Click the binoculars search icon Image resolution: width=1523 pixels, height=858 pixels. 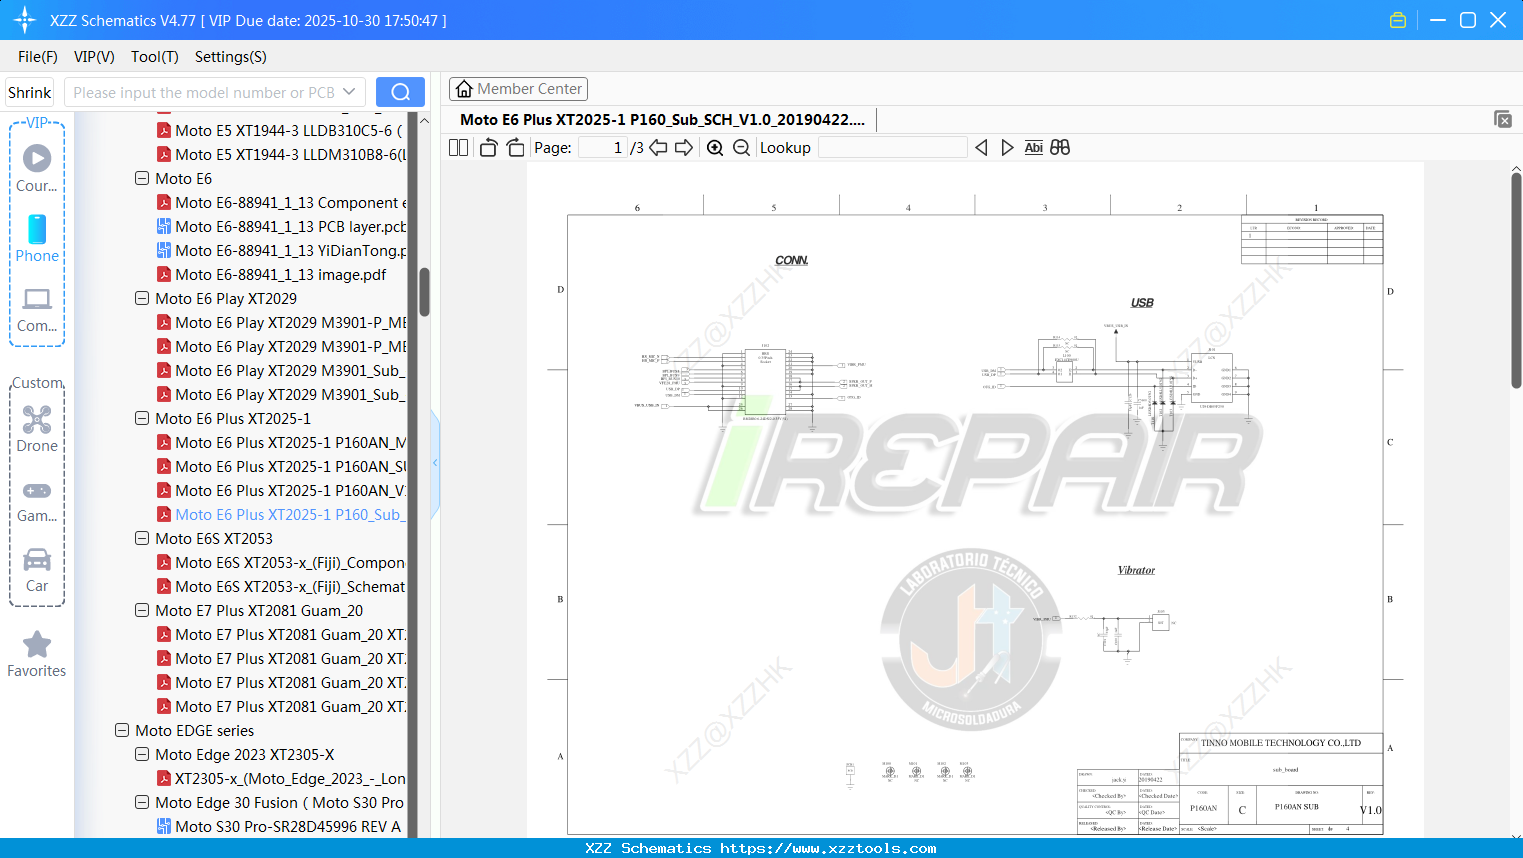click(1060, 148)
